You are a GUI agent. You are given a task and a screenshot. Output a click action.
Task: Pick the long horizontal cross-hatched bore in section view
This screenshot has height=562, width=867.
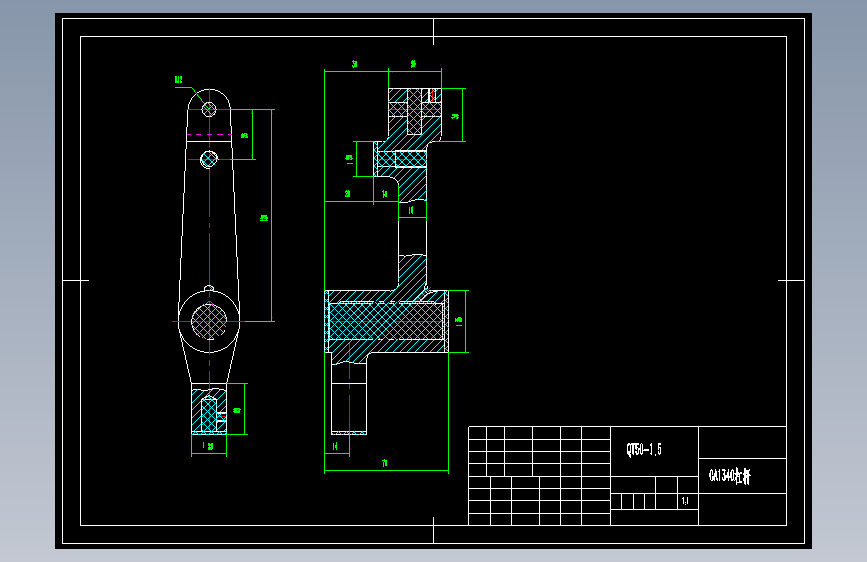click(387, 321)
